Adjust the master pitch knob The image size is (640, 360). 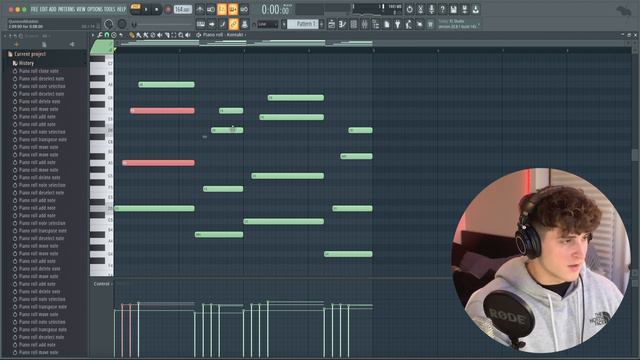122,24
